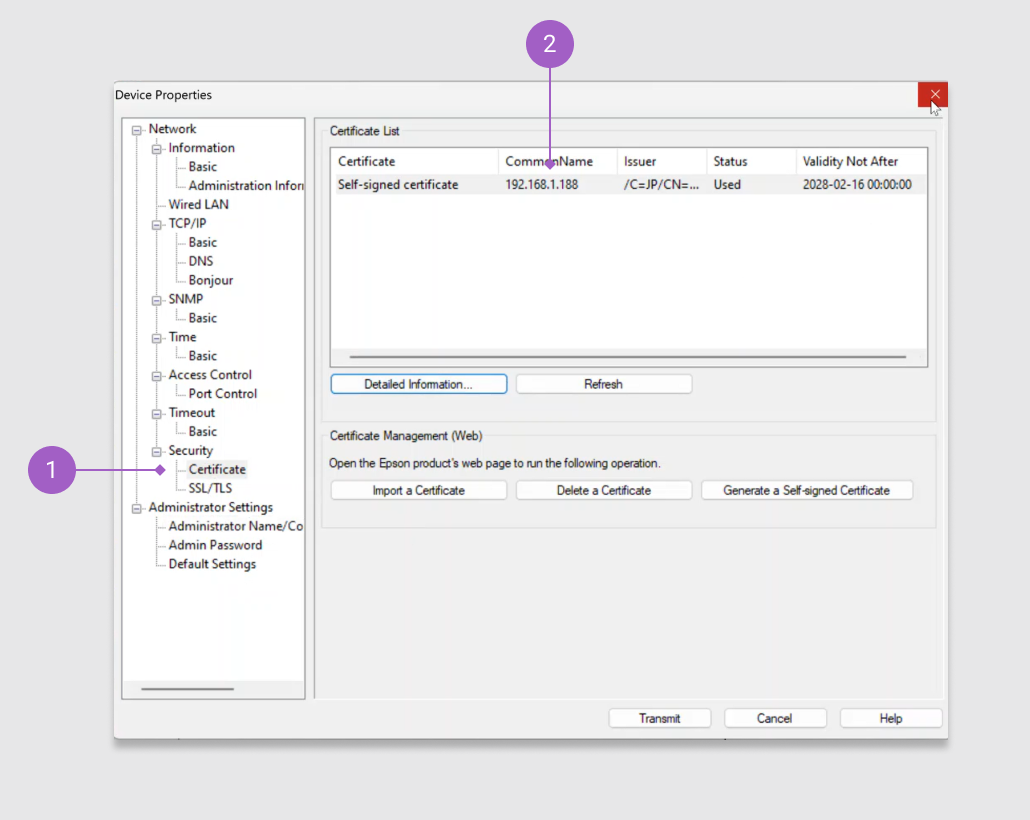Click the 2028-02-16 00:00:00 validity cell
Screen dimensions: 1030x820
click(x=857, y=185)
